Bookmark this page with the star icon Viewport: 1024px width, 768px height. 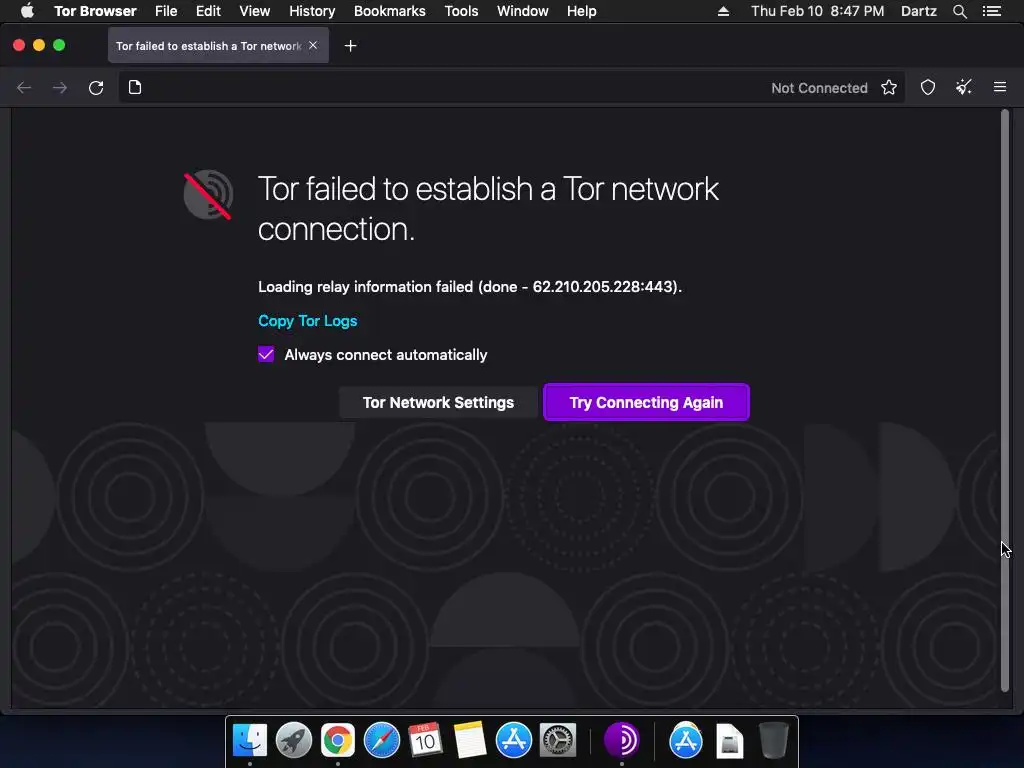(889, 88)
